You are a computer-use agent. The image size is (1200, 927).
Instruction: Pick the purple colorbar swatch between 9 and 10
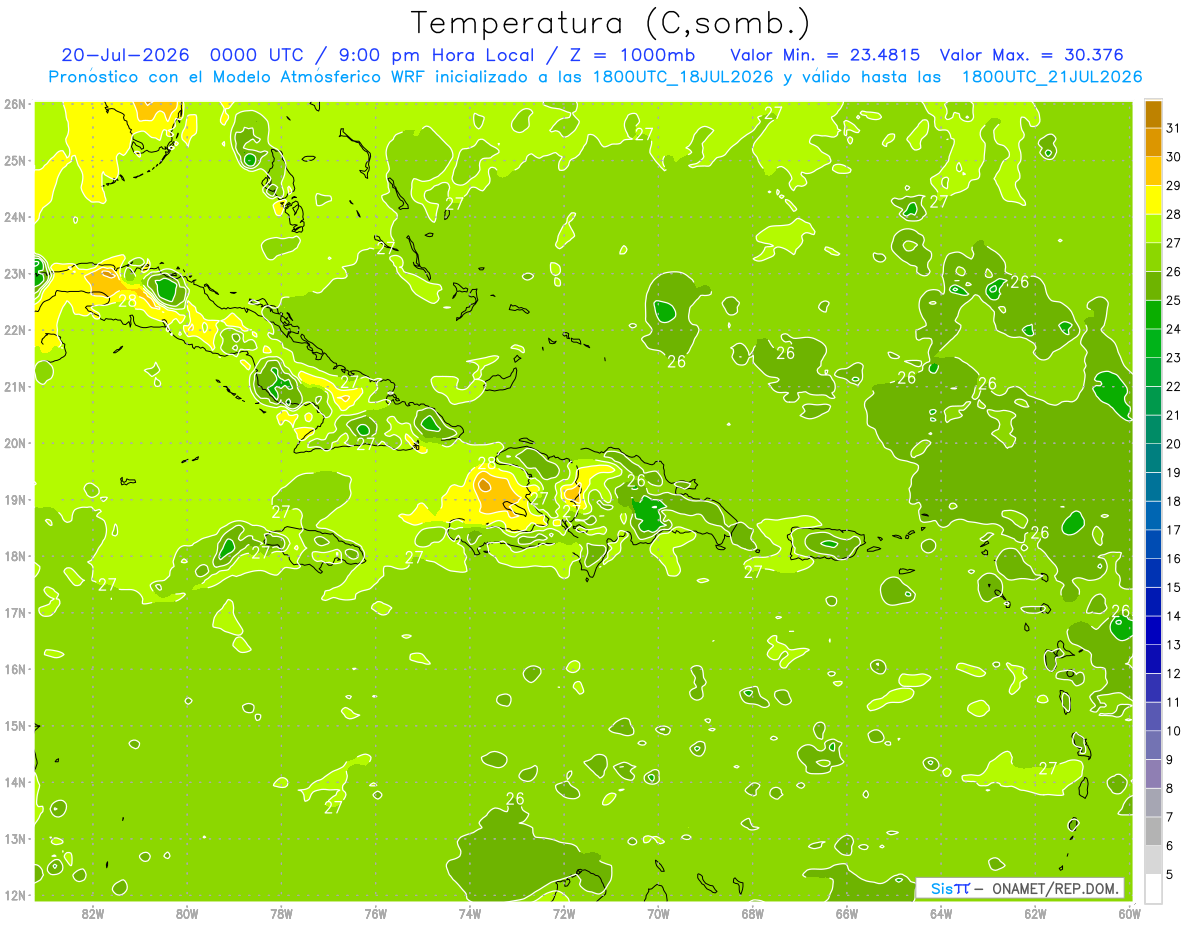click(1153, 745)
